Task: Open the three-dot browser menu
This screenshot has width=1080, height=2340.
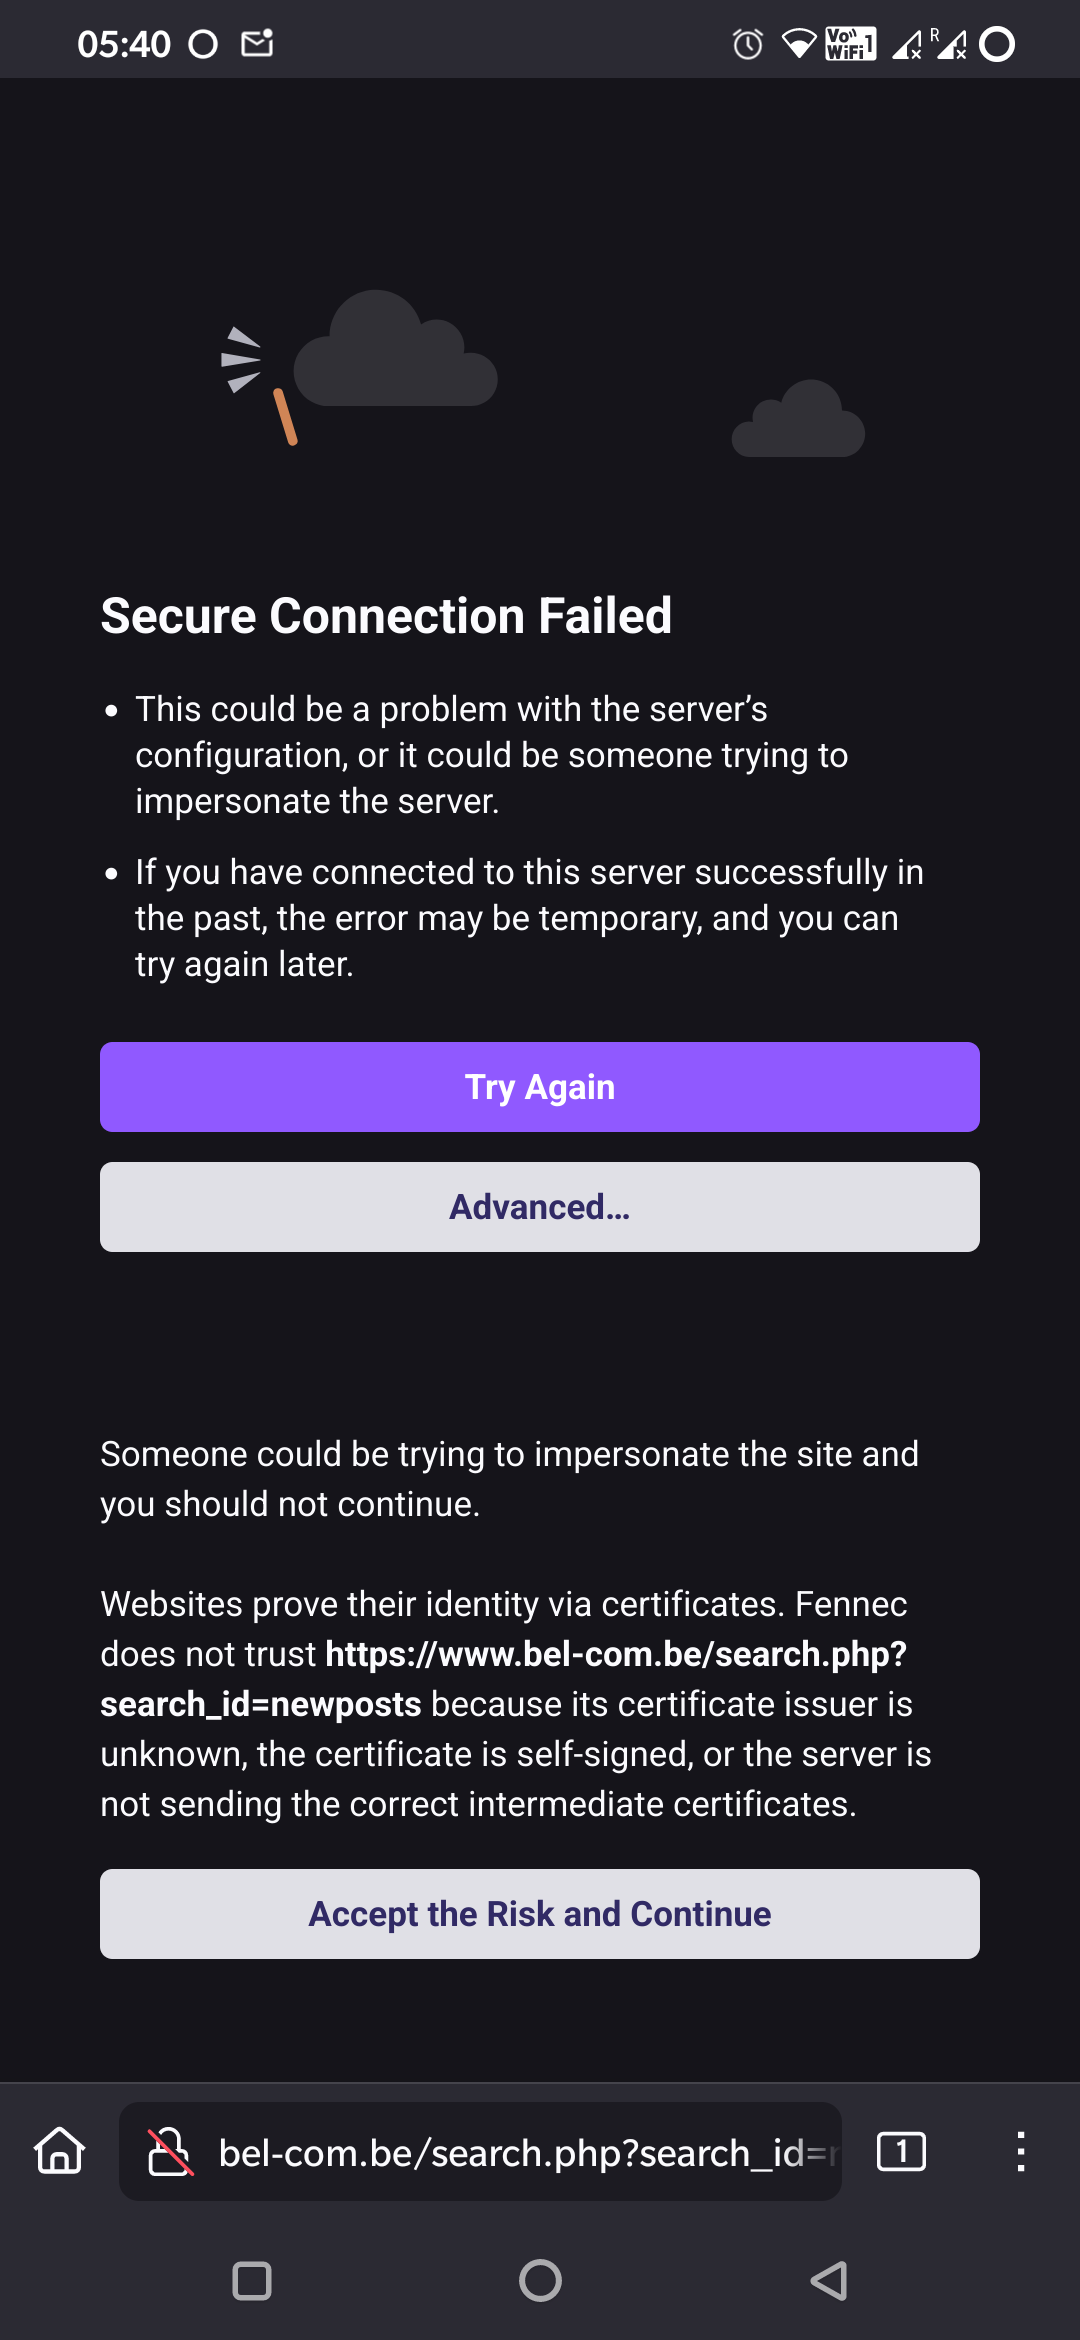Action: pos(1020,2151)
